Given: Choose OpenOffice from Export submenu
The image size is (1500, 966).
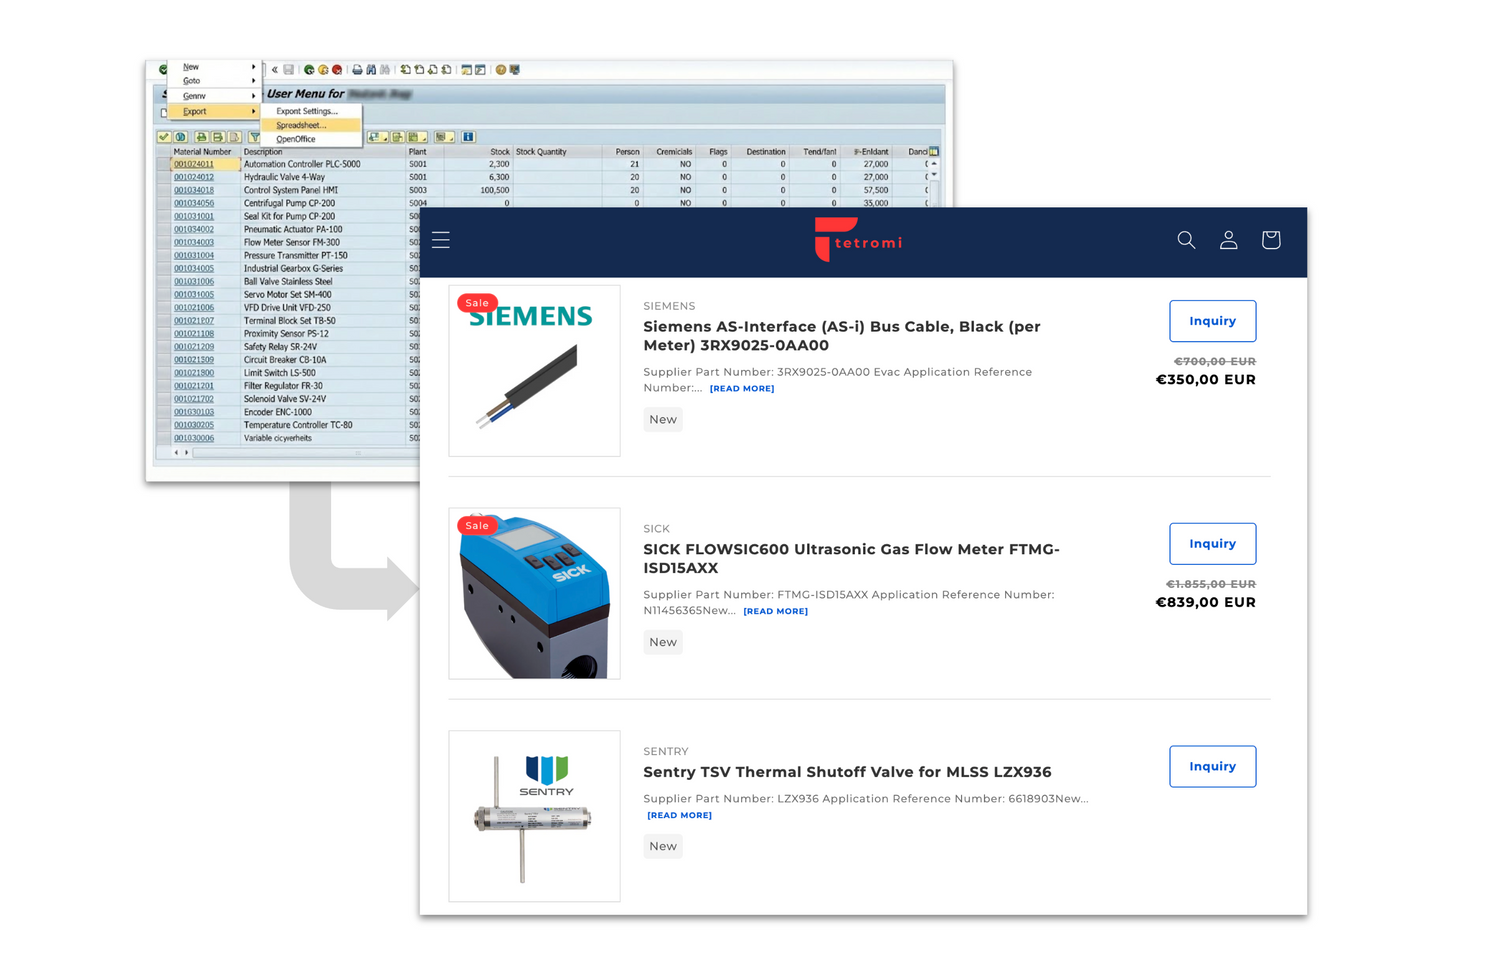Looking at the screenshot, I should [x=296, y=139].
